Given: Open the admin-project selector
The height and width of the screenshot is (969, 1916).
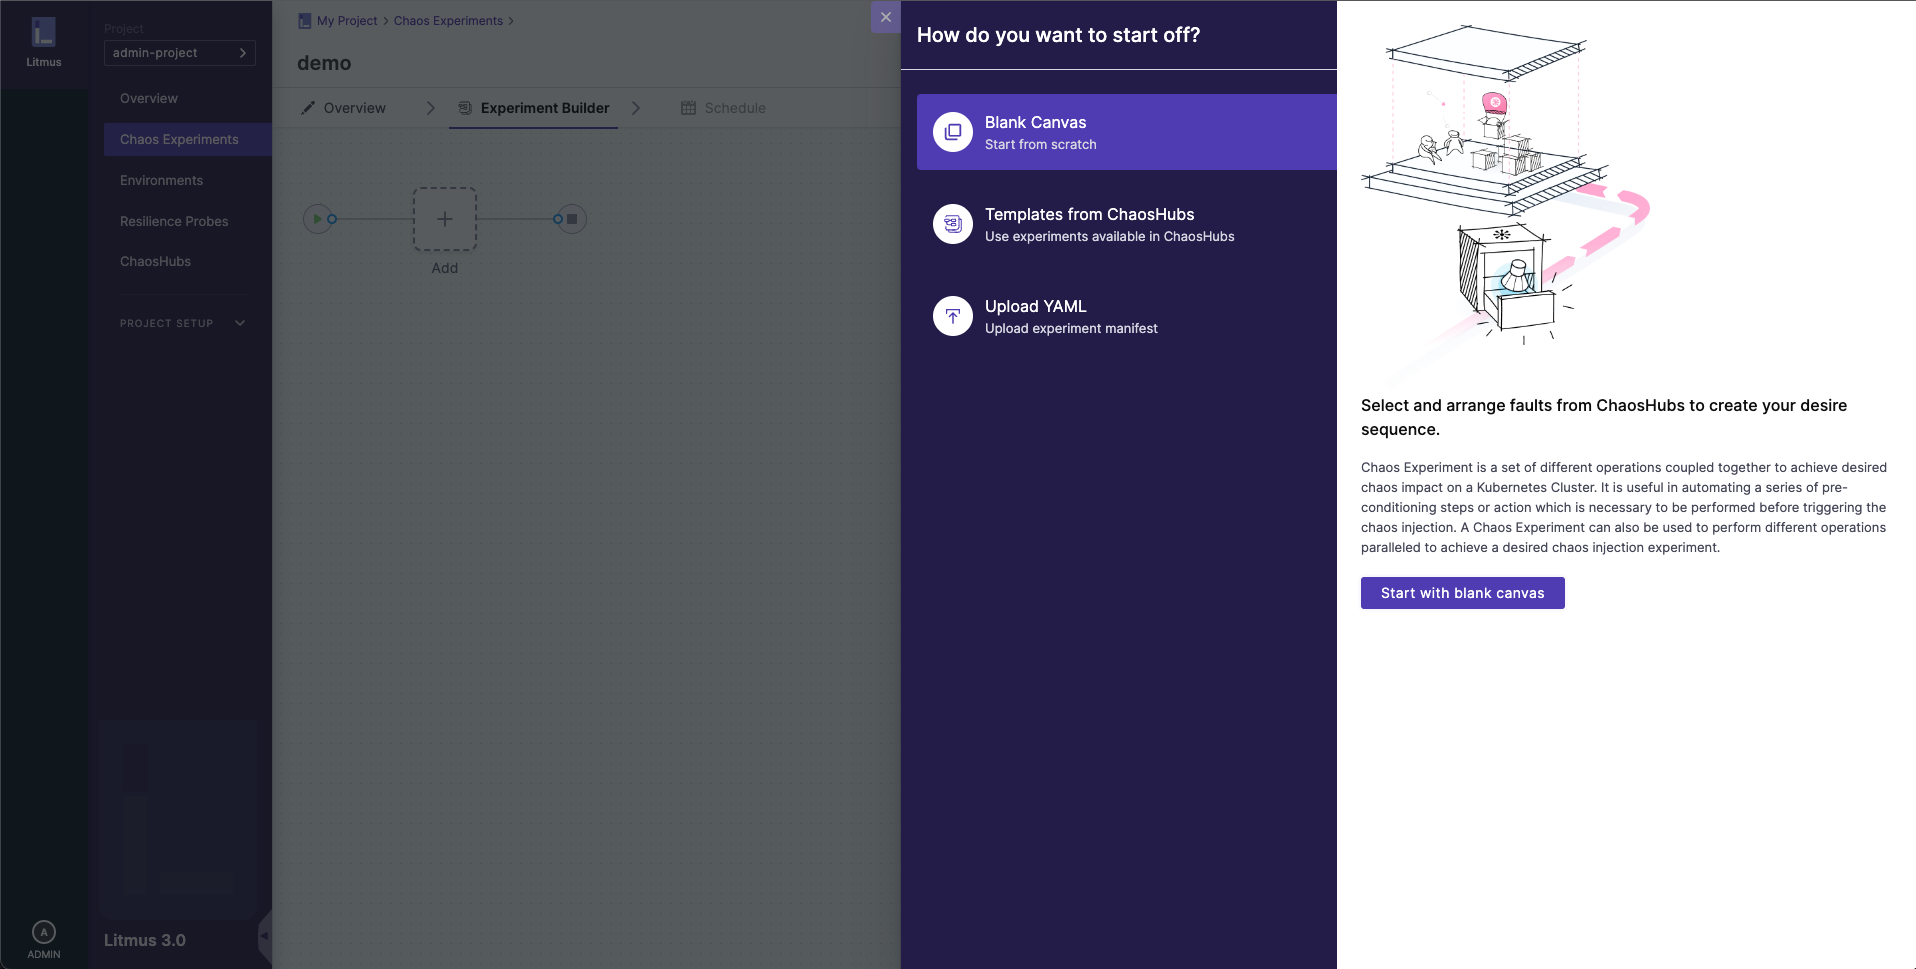Looking at the screenshot, I should click(x=179, y=53).
